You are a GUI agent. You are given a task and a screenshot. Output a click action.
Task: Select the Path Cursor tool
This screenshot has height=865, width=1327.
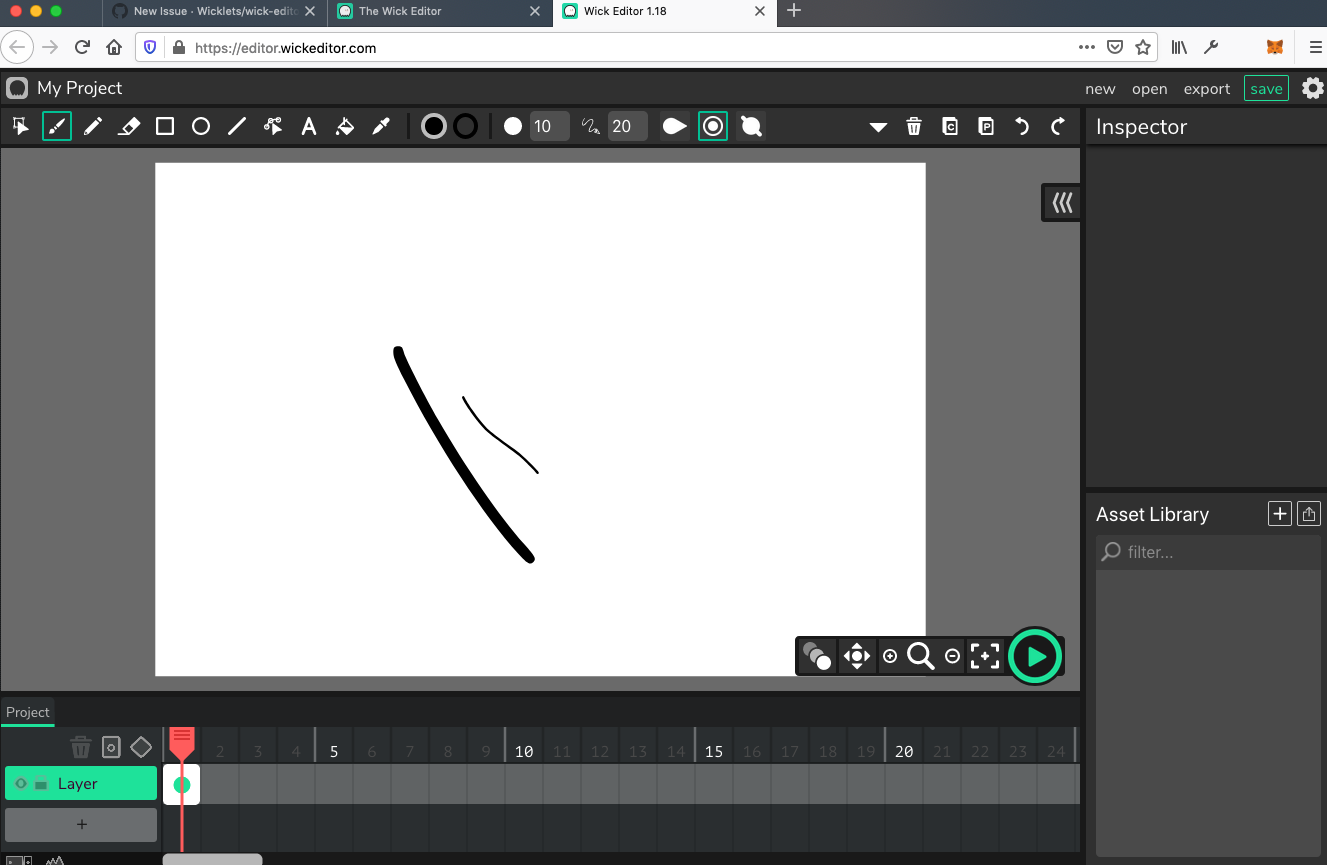[x=273, y=126]
